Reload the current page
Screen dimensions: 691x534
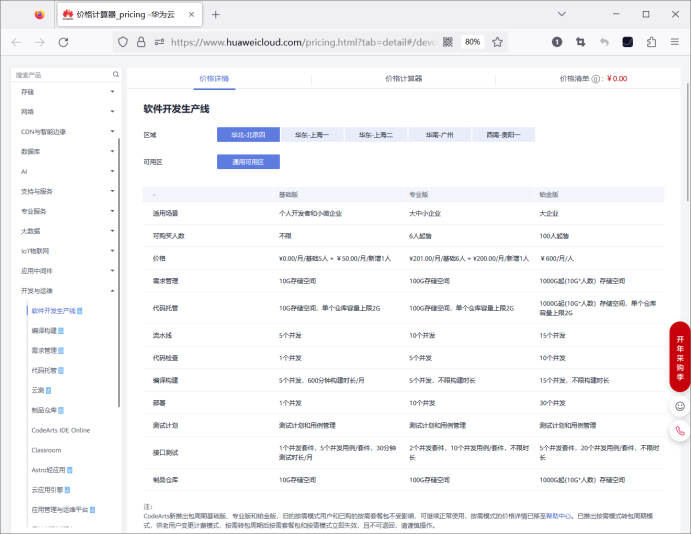point(63,42)
